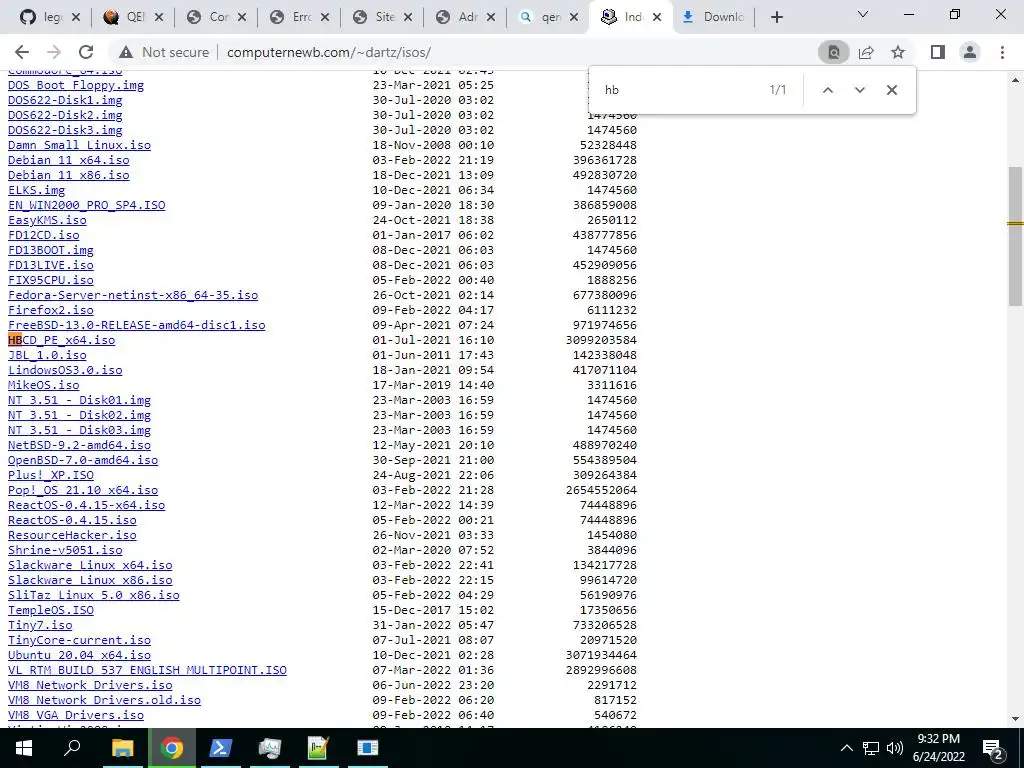Open the OpenBSD-7.0-amd64.iso link

(83, 460)
